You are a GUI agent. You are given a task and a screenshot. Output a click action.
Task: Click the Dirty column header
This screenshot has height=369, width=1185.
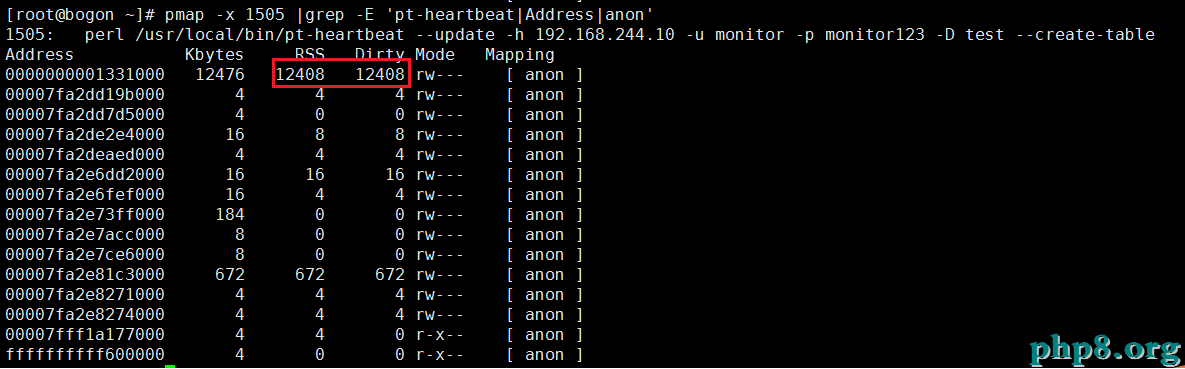(380, 54)
